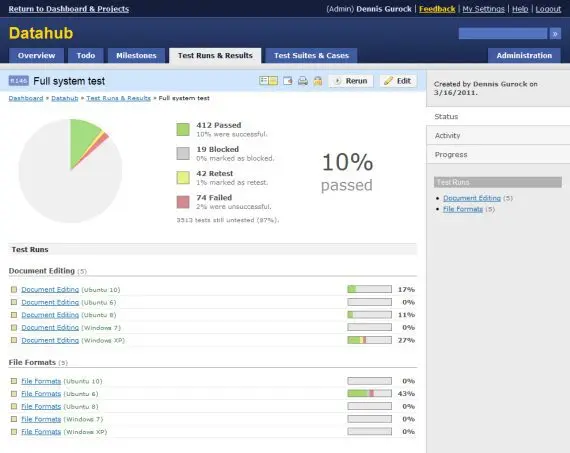Click the Test Runs & Results breadcrumb link
570x453 pixels.
tap(119, 98)
